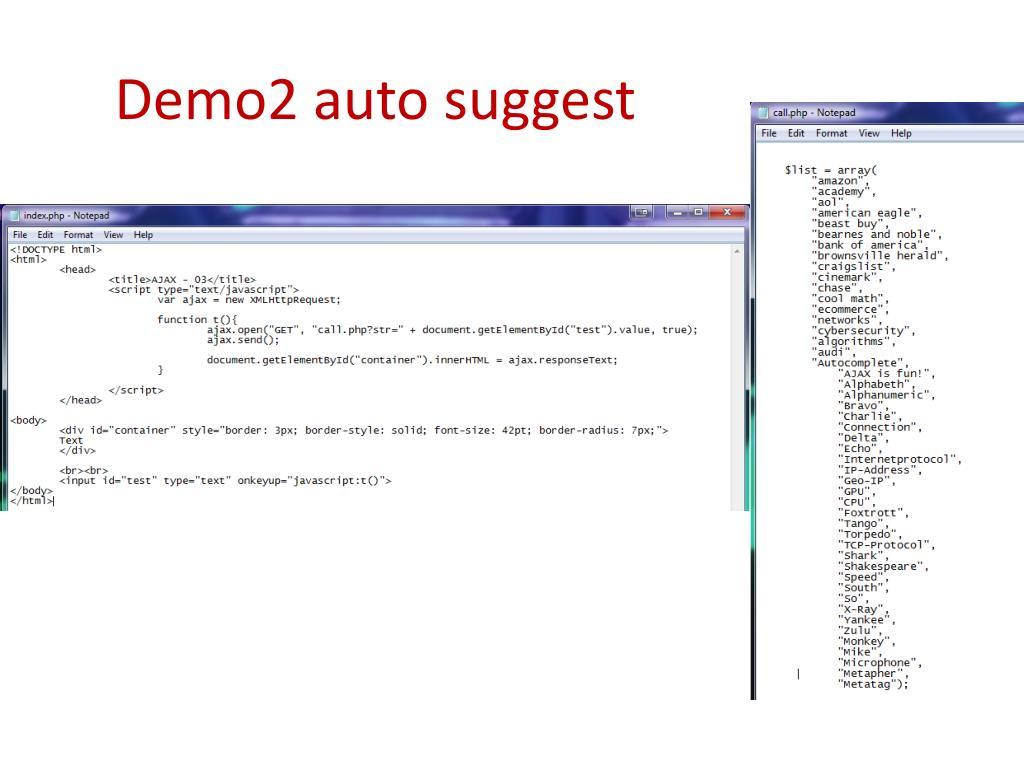Click the "Autocomplete" entry in call.php

click(x=860, y=363)
